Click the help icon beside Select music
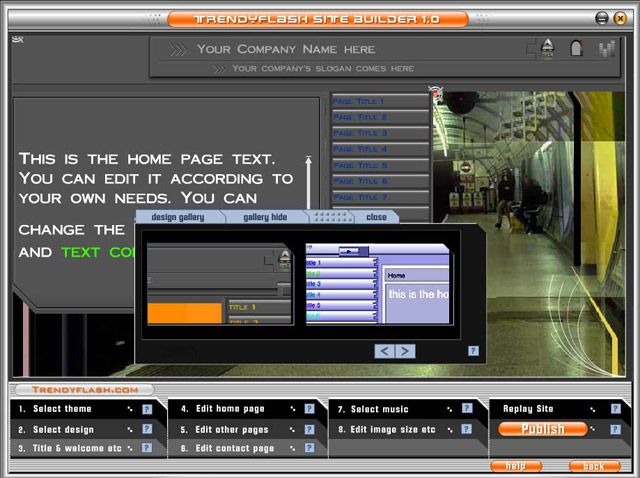Viewport: 640px width, 478px height. click(x=466, y=409)
